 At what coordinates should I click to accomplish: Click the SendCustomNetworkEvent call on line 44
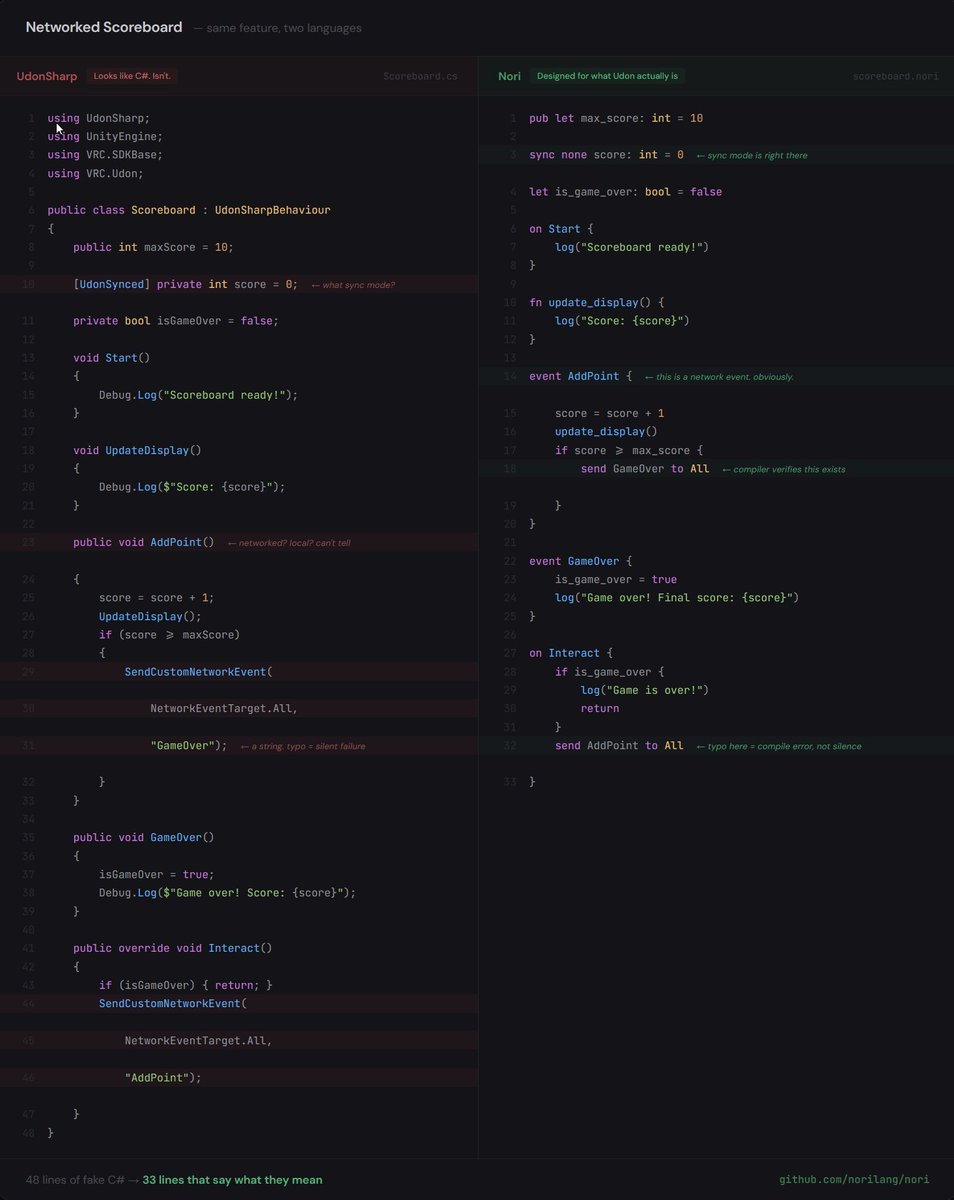[172, 1004]
